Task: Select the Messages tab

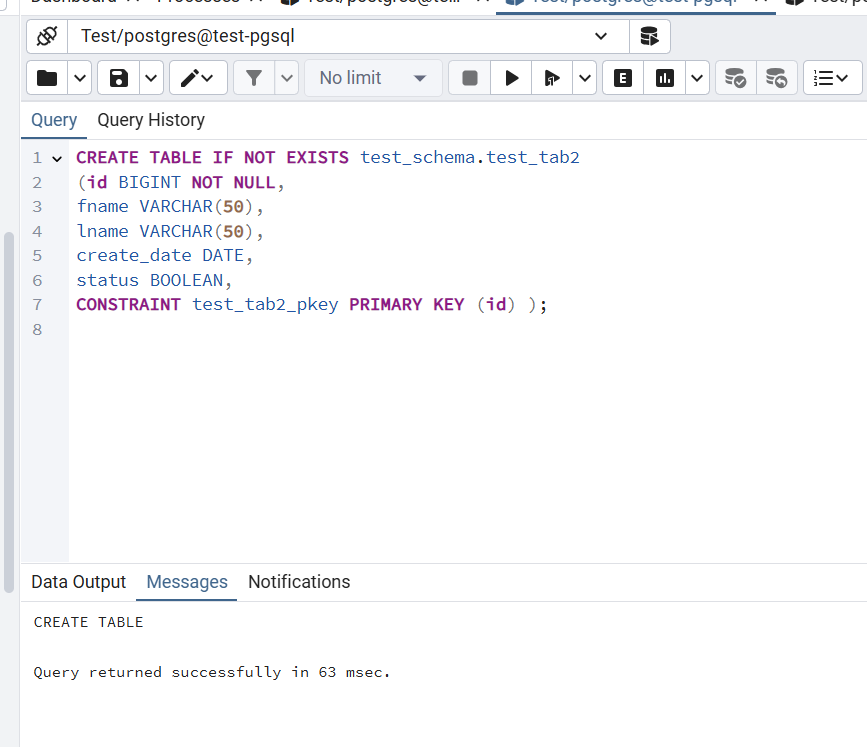Action: coord(187,582)
